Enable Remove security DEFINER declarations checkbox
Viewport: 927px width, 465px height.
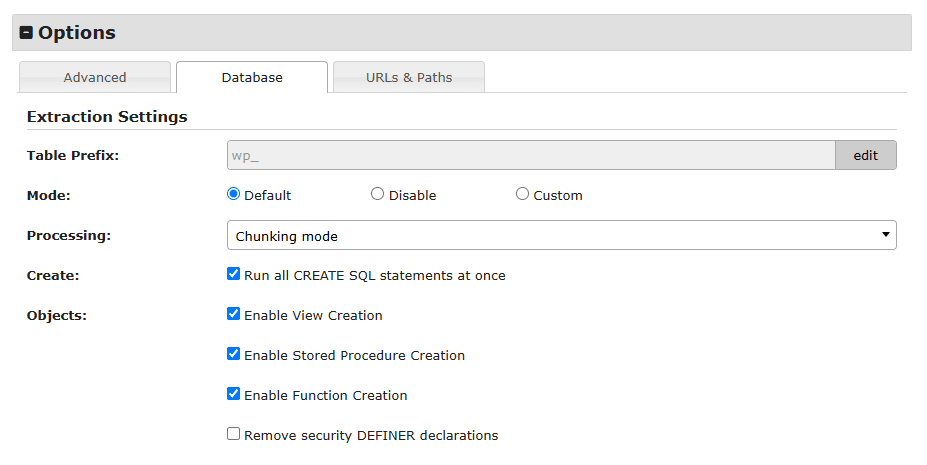tap(234, 434)
